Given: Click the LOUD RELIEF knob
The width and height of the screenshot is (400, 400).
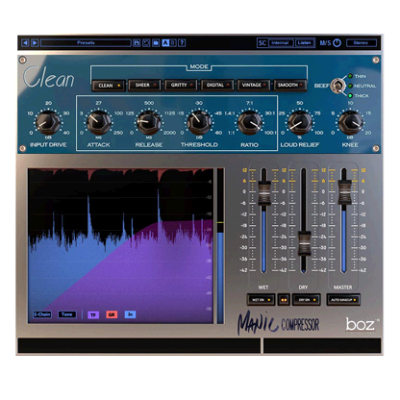Looking at the screenshot, I should [300, 123].
